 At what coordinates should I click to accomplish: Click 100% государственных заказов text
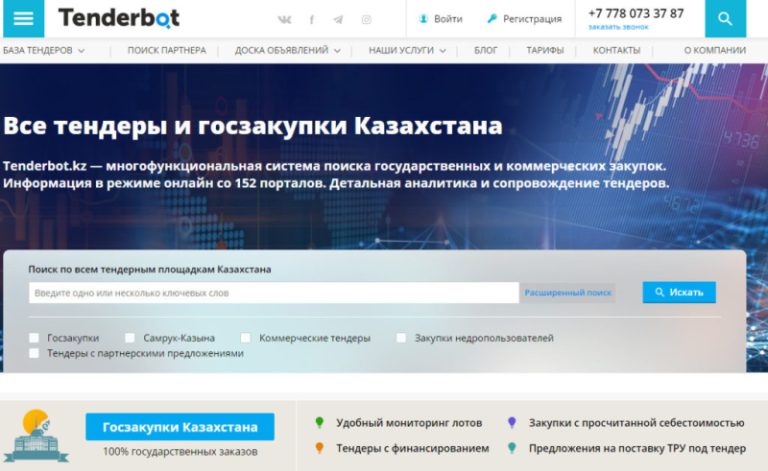pyautogui.click(x=180, y=451)
